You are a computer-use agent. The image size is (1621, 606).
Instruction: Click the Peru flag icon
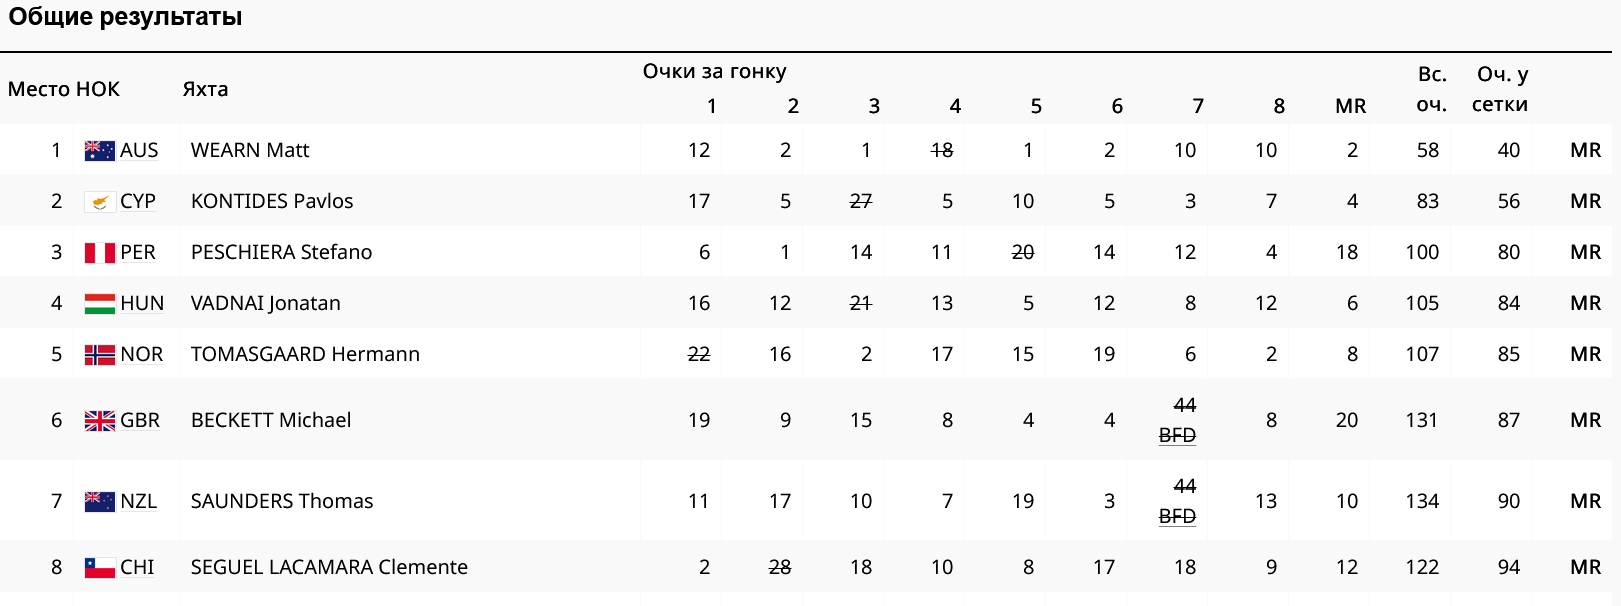tap(99, 253)
